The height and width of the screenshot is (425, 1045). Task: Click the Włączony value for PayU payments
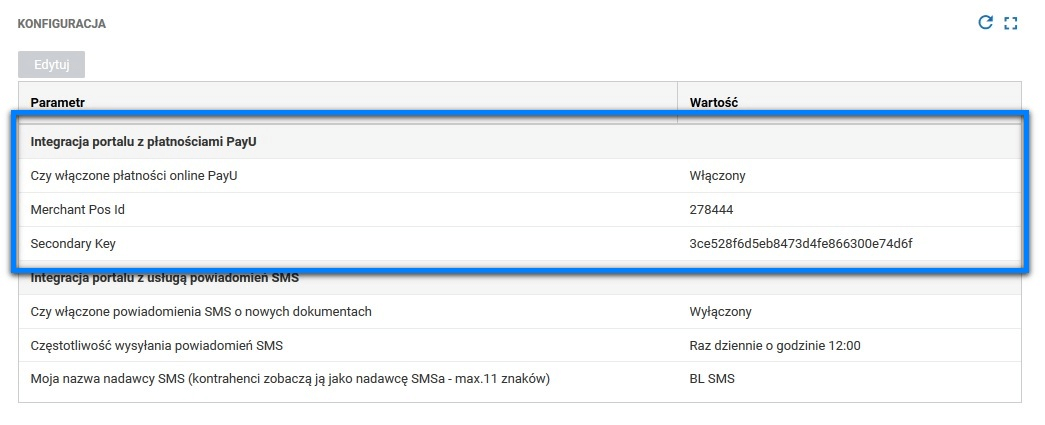pos(717,176)
